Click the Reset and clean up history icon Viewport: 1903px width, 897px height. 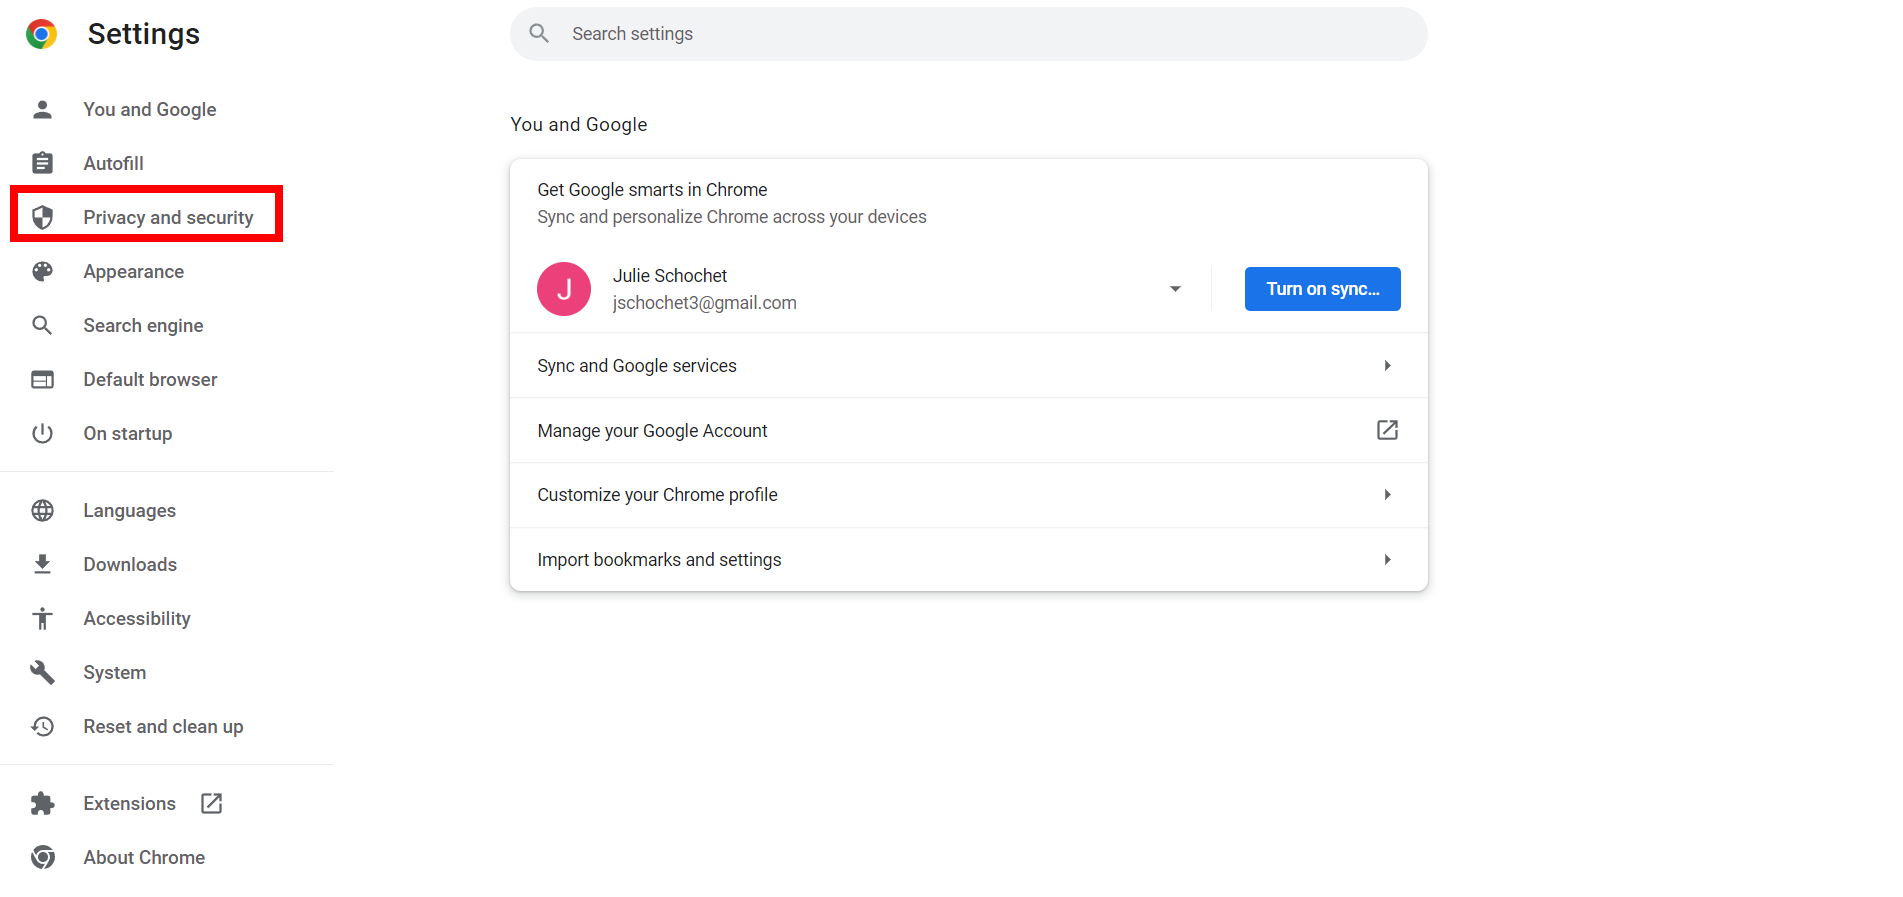pyautogui.click(x=42, y=726)
